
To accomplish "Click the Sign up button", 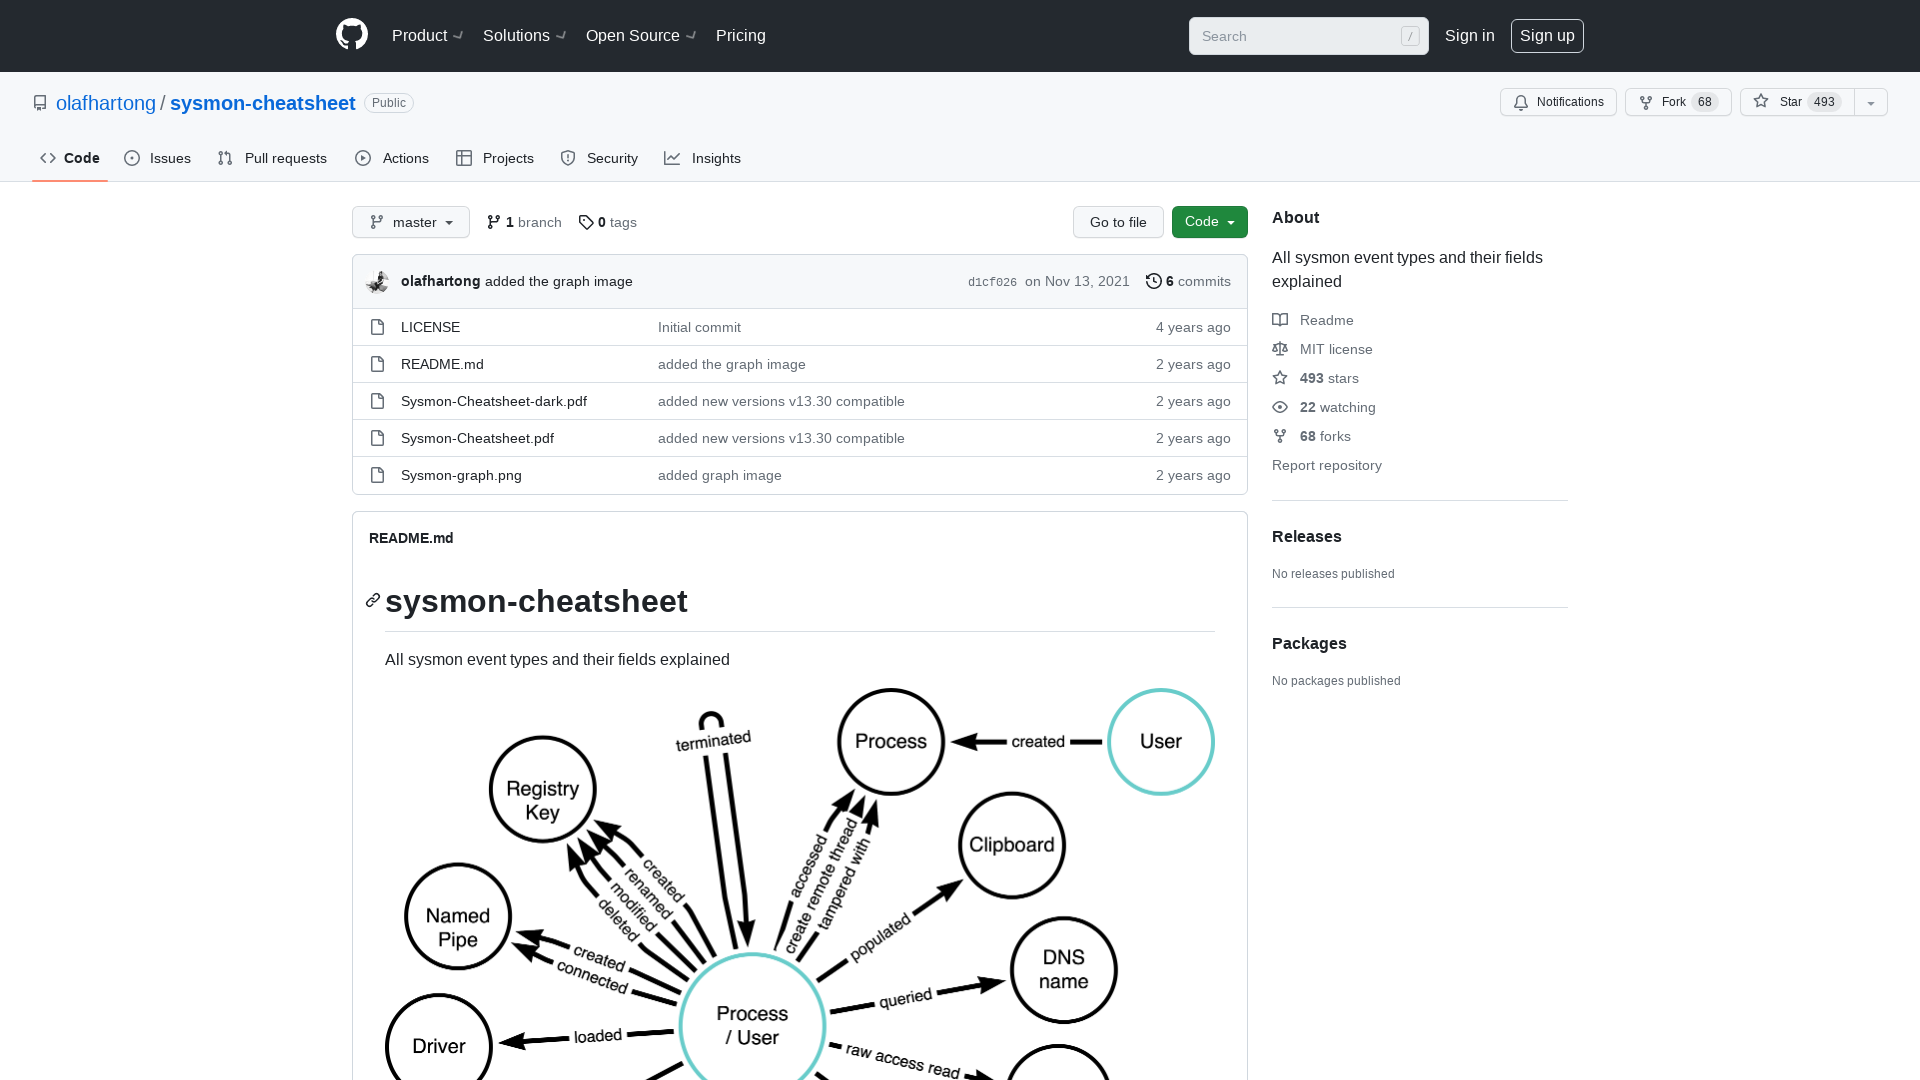I will [1547, 35].
